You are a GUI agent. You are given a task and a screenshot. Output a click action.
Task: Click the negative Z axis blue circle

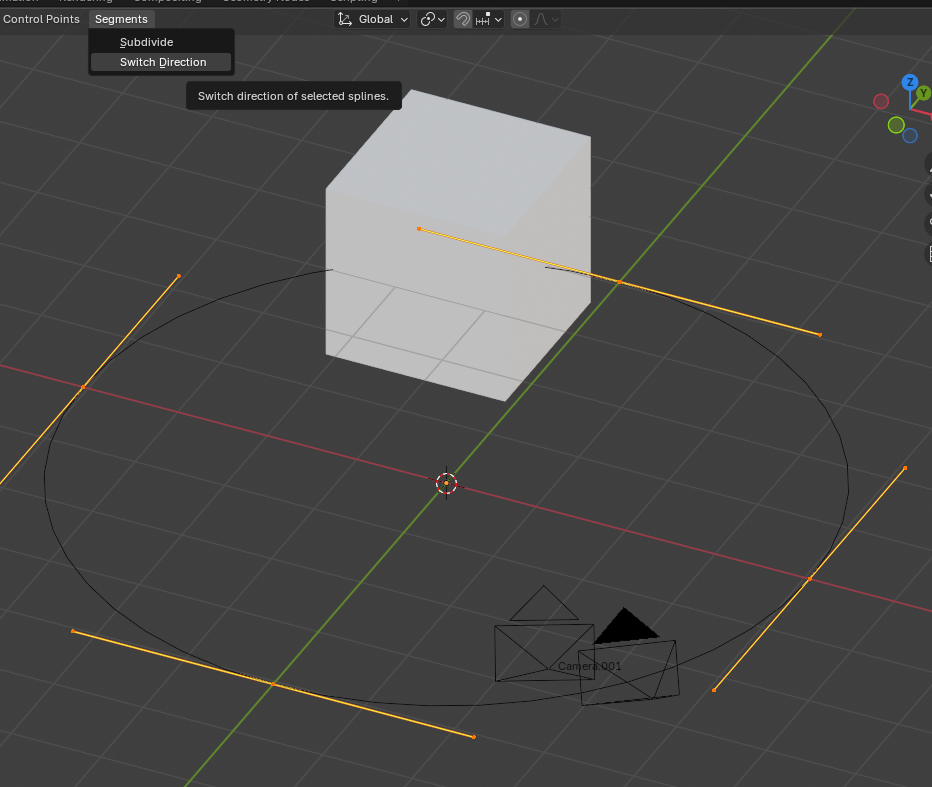[910, 135]
